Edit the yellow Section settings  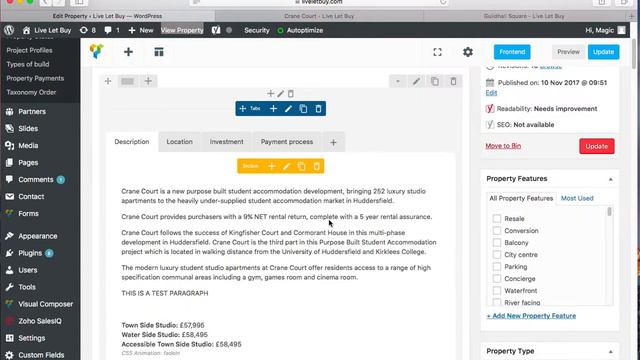[287, 166]
